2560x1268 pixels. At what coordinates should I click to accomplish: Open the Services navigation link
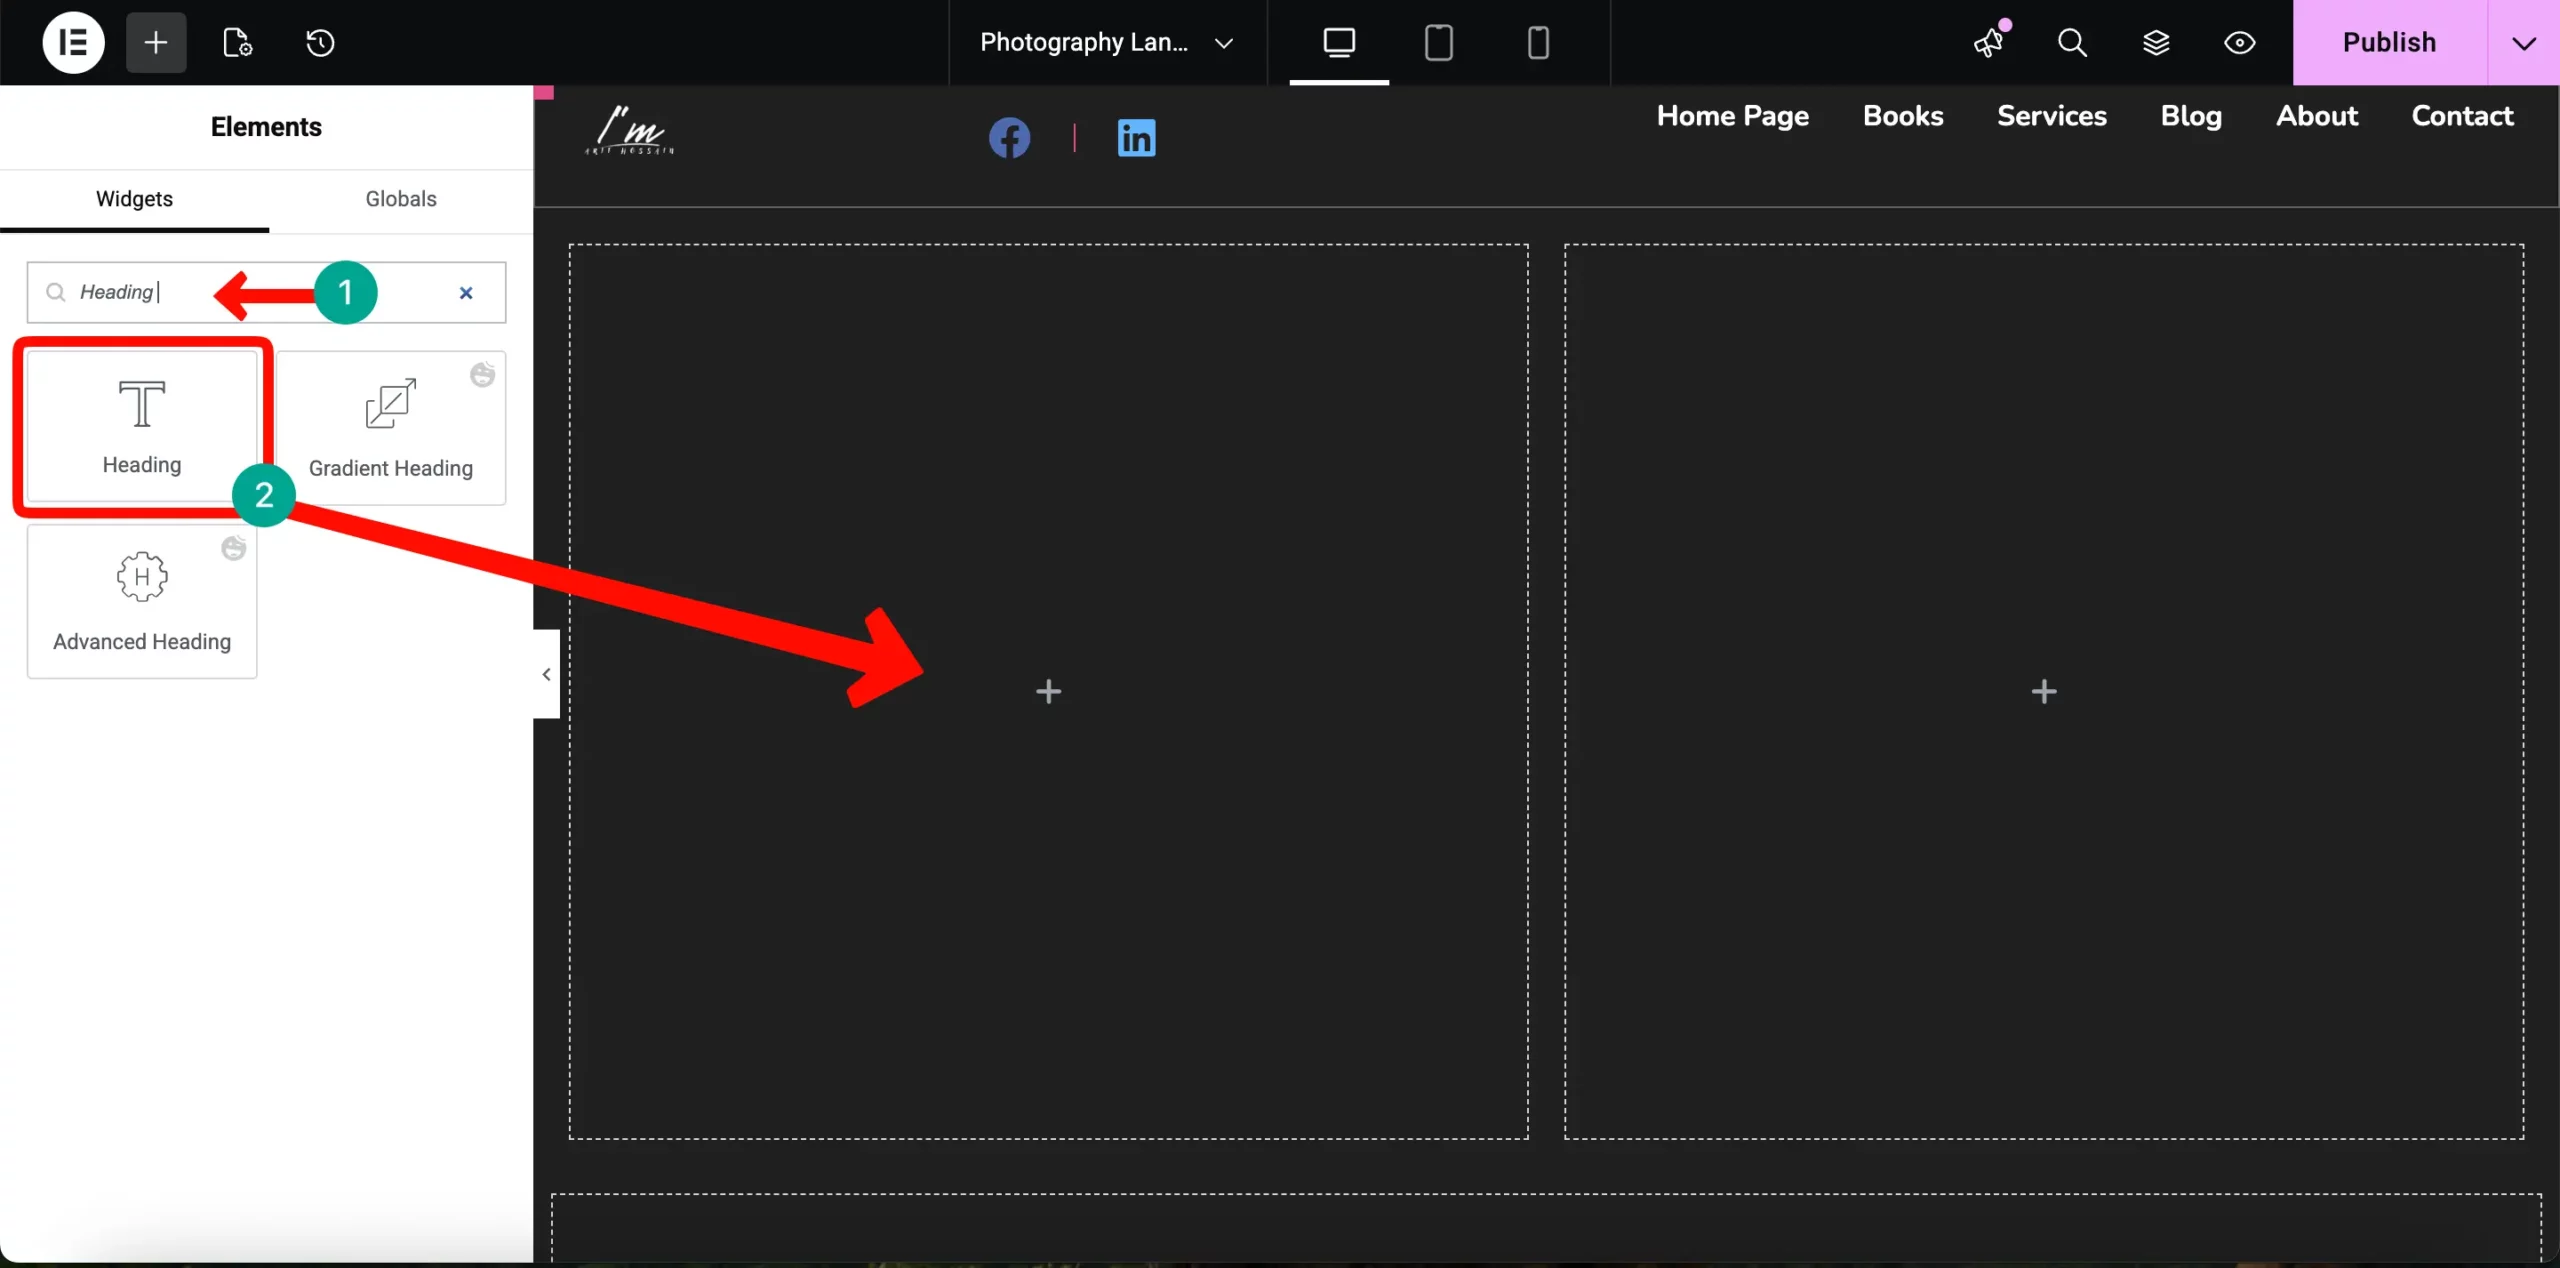pyautogui.click(x=2051, y=116)
